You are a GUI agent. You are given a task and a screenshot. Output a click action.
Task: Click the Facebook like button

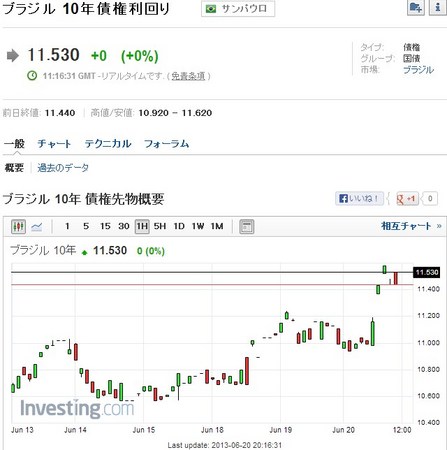pos(359,199)
